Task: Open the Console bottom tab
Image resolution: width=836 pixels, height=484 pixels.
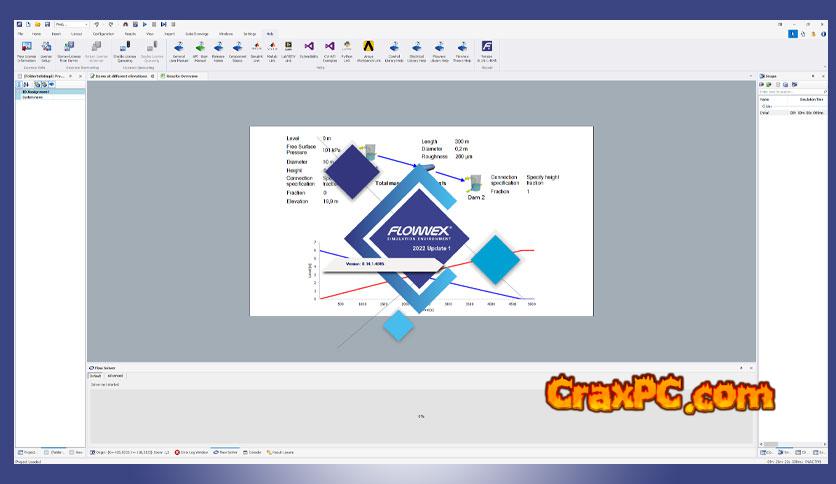Action: pos(252,453)
